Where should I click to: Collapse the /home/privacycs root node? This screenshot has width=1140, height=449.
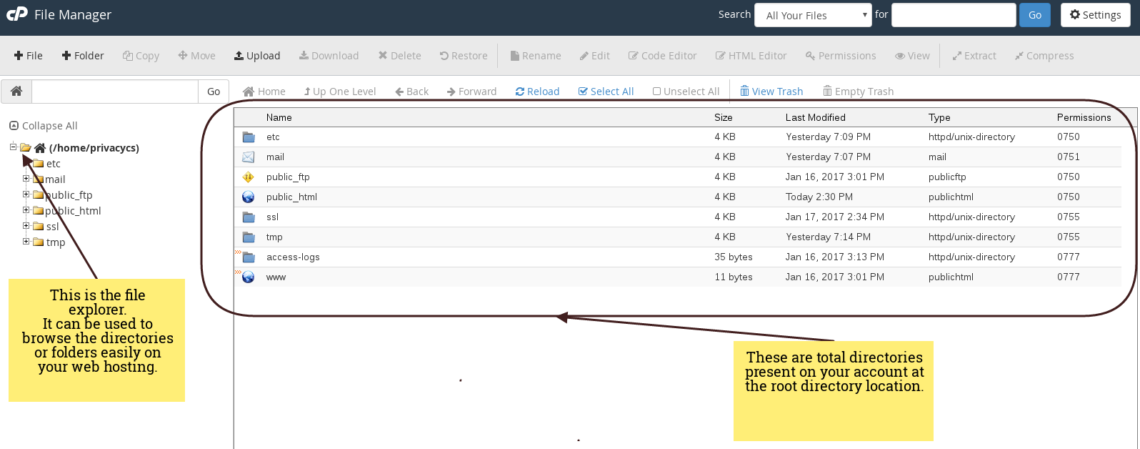[13, 147]
